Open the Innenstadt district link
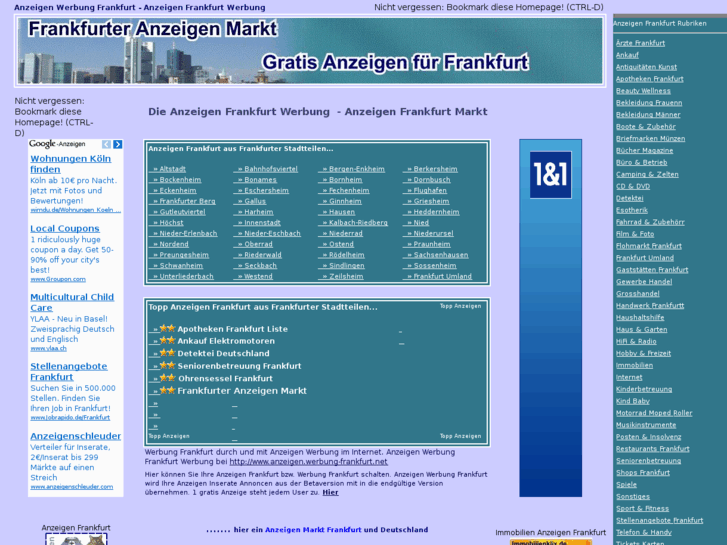 point(262,223)
